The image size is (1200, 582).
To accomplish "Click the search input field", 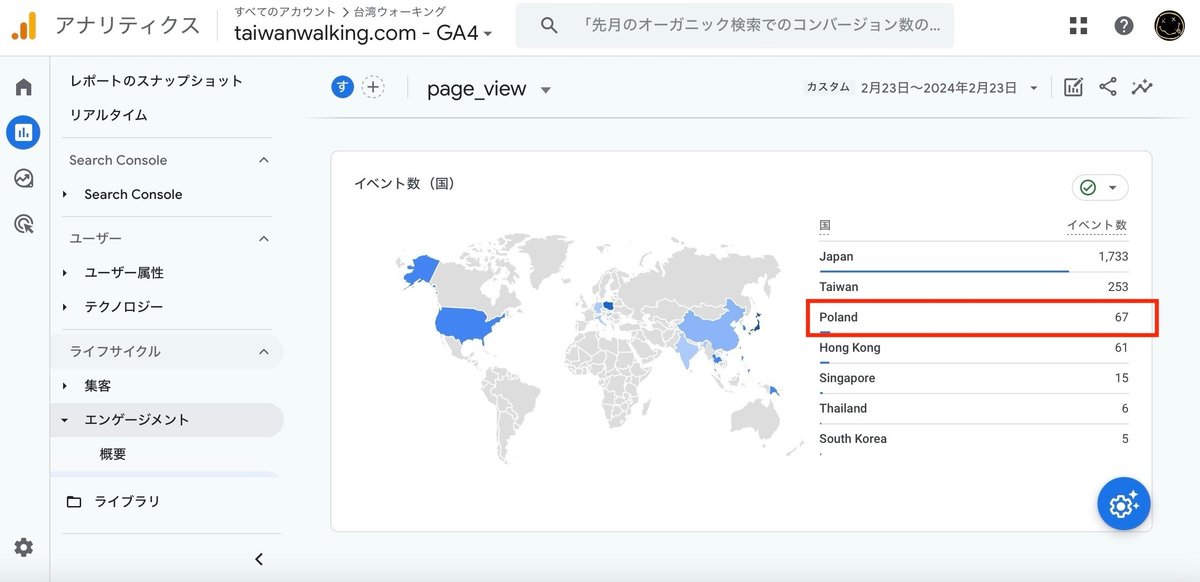I will (x=760, y=26).
